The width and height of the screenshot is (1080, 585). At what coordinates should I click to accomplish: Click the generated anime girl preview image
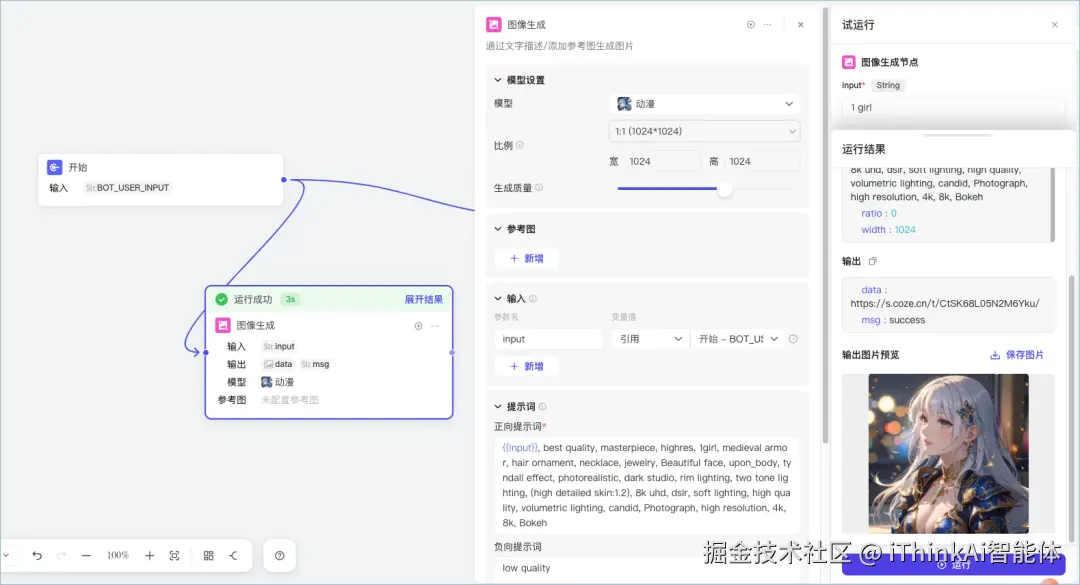948,453
